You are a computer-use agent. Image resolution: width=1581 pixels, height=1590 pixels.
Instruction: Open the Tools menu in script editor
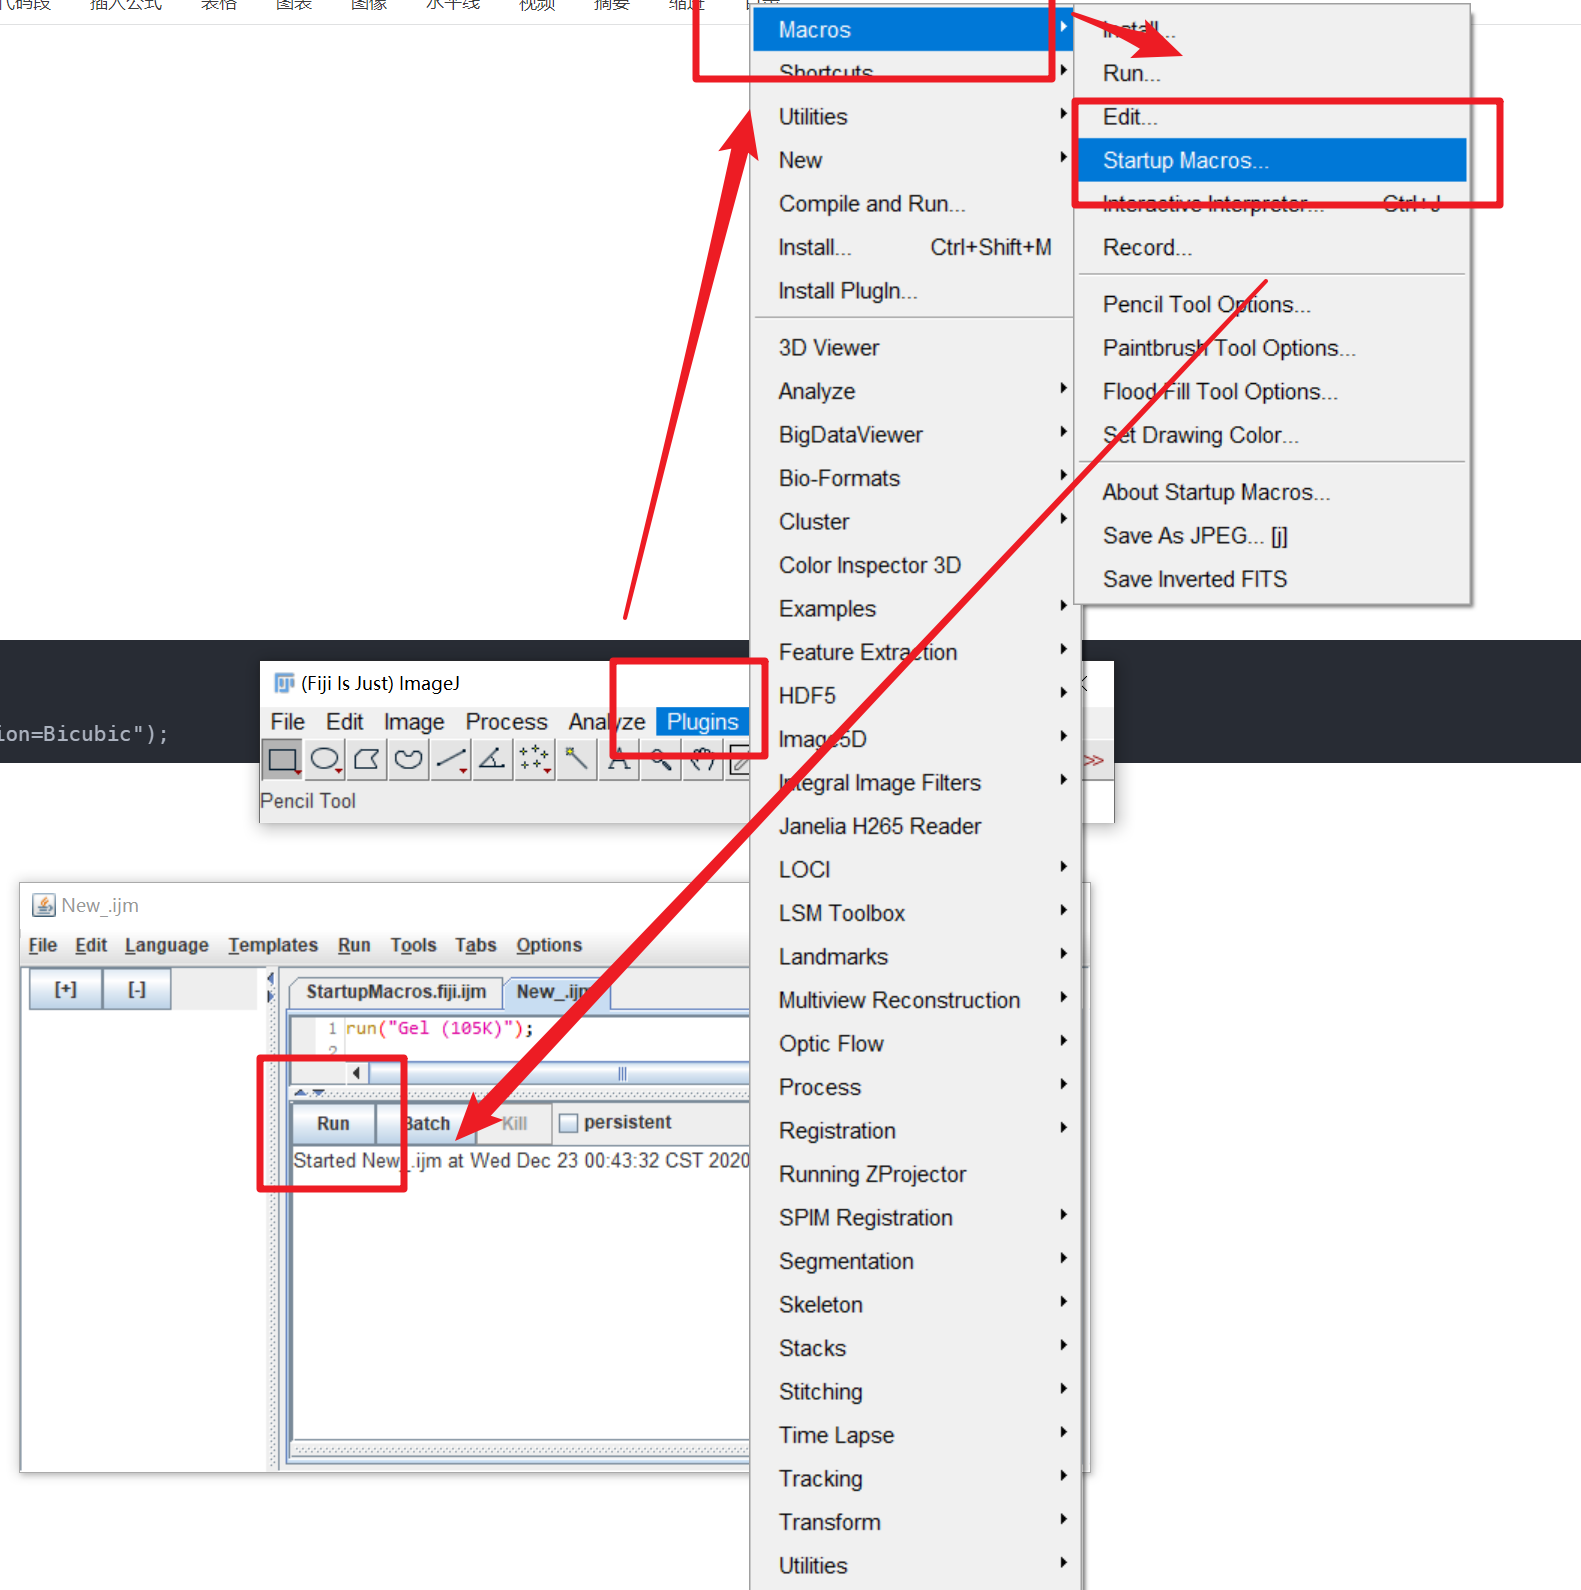tap(413, 945)
